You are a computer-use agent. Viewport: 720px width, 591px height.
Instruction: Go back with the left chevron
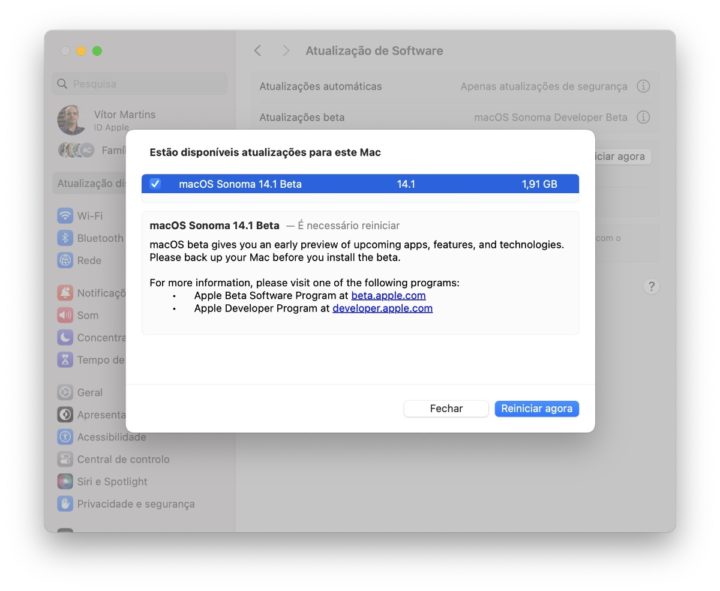click(x=258, y=51)
